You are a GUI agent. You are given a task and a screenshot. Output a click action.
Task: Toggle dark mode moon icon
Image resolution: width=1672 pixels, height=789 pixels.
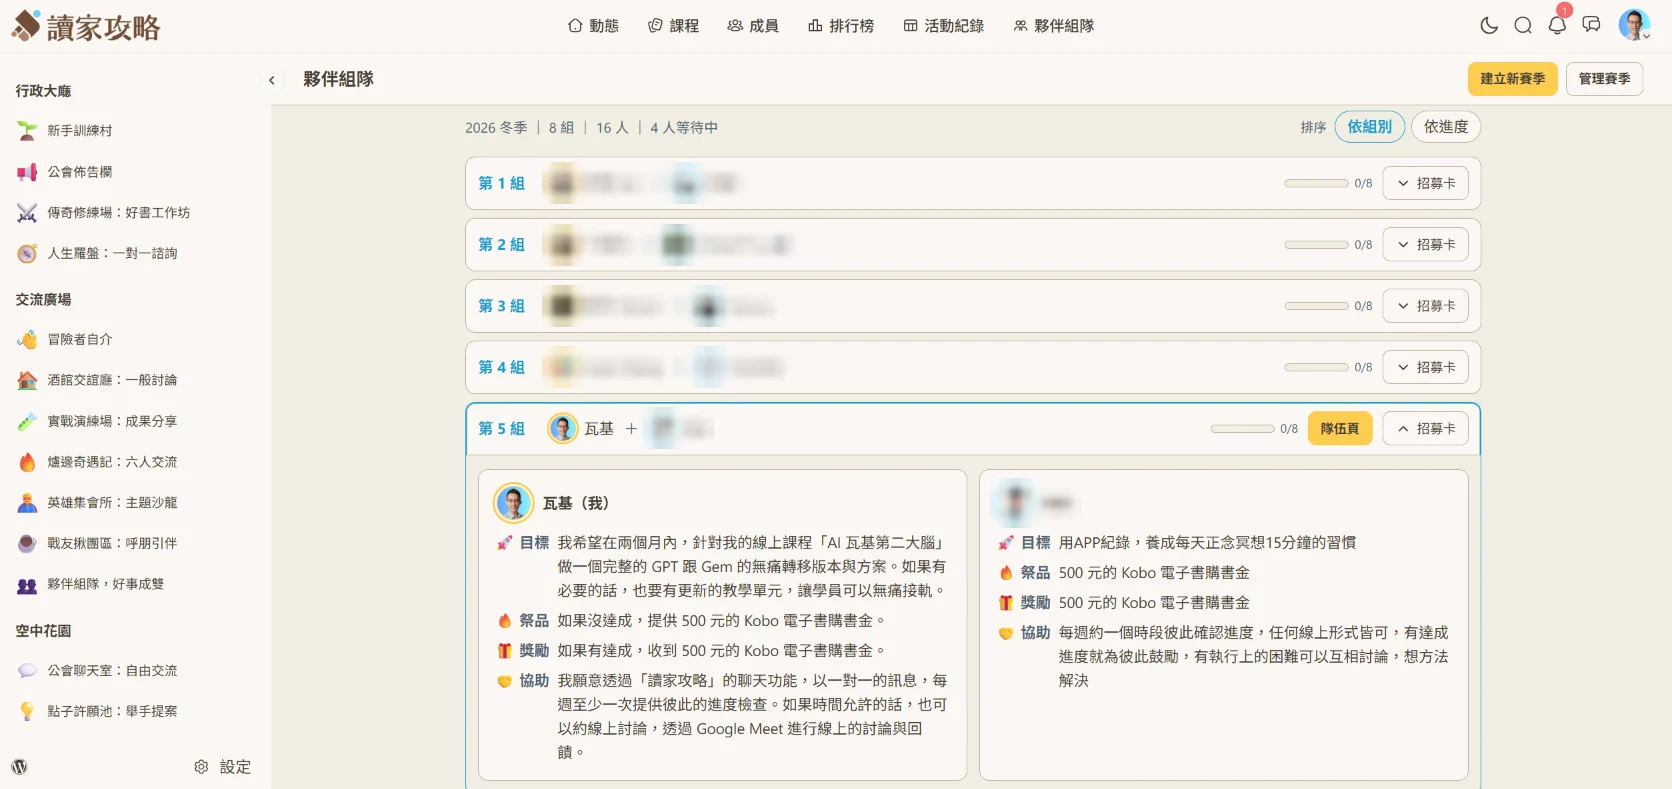click(x=1489, y=26)
